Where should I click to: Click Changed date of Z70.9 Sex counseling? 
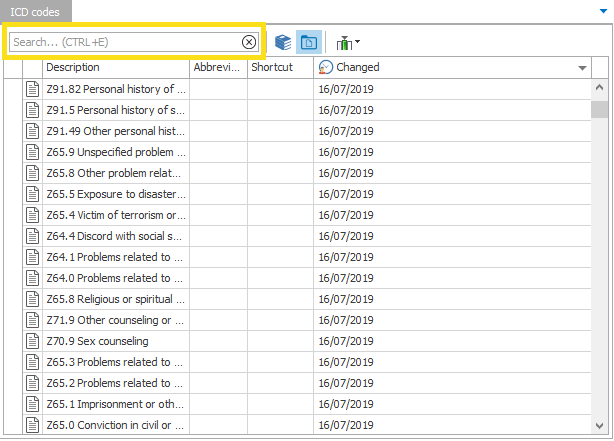coord(346,341)
